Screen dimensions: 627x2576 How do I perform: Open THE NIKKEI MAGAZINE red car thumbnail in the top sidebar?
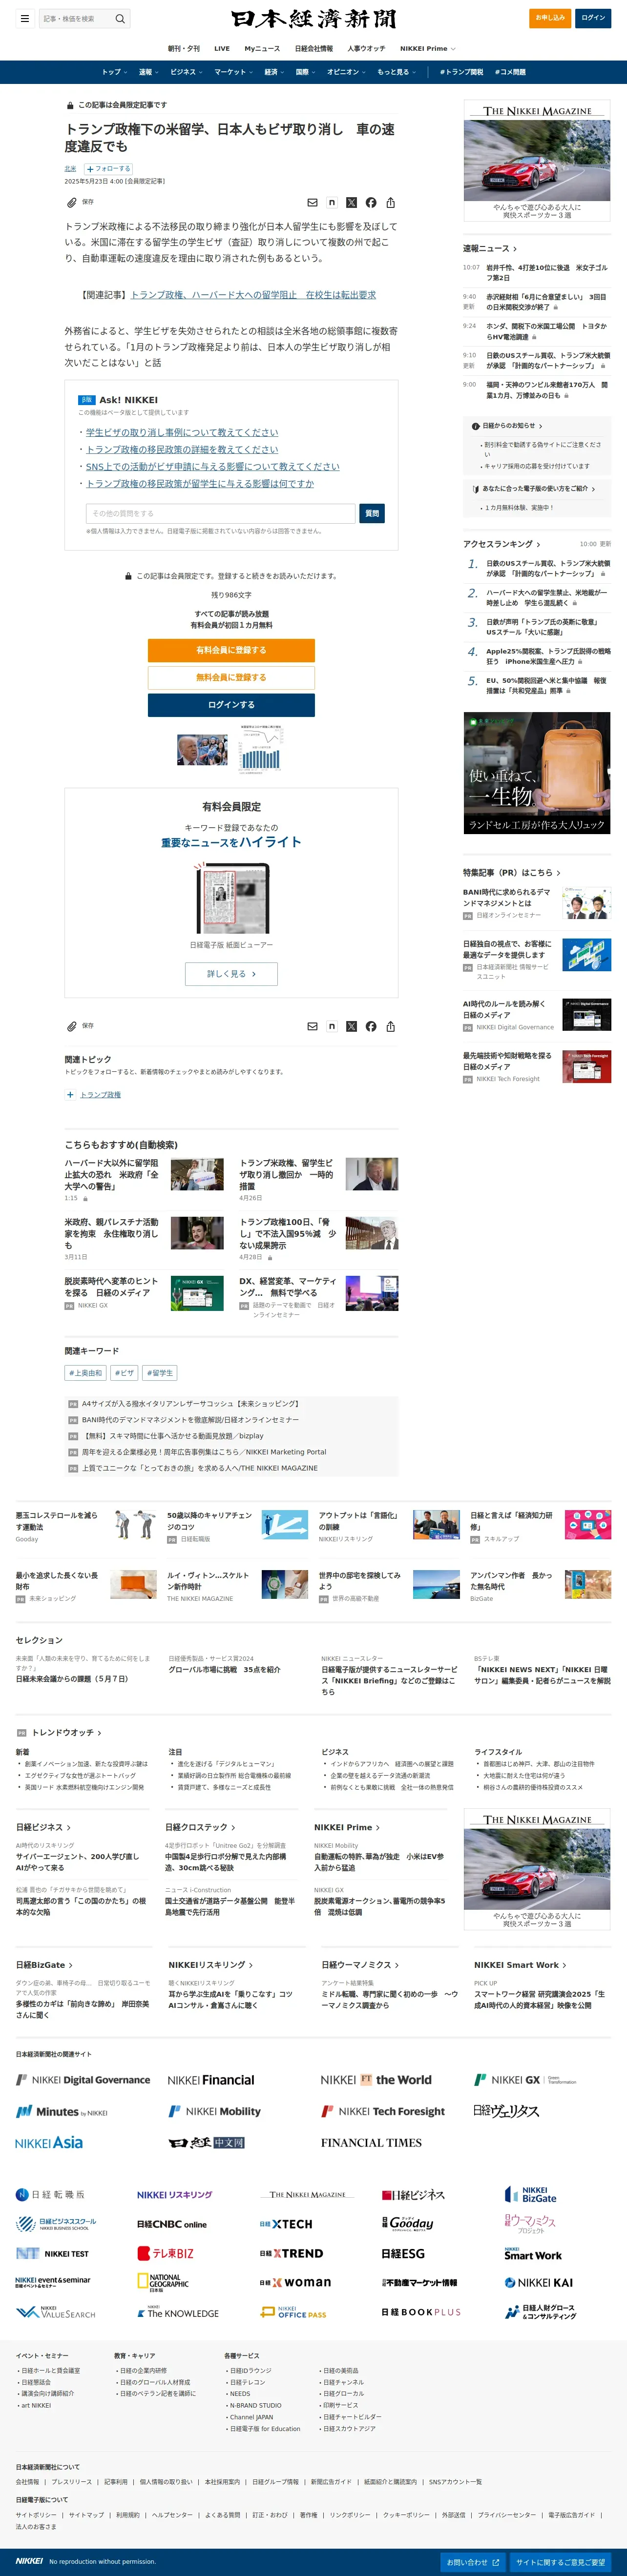pyautogui.click(x=537, y=160)
